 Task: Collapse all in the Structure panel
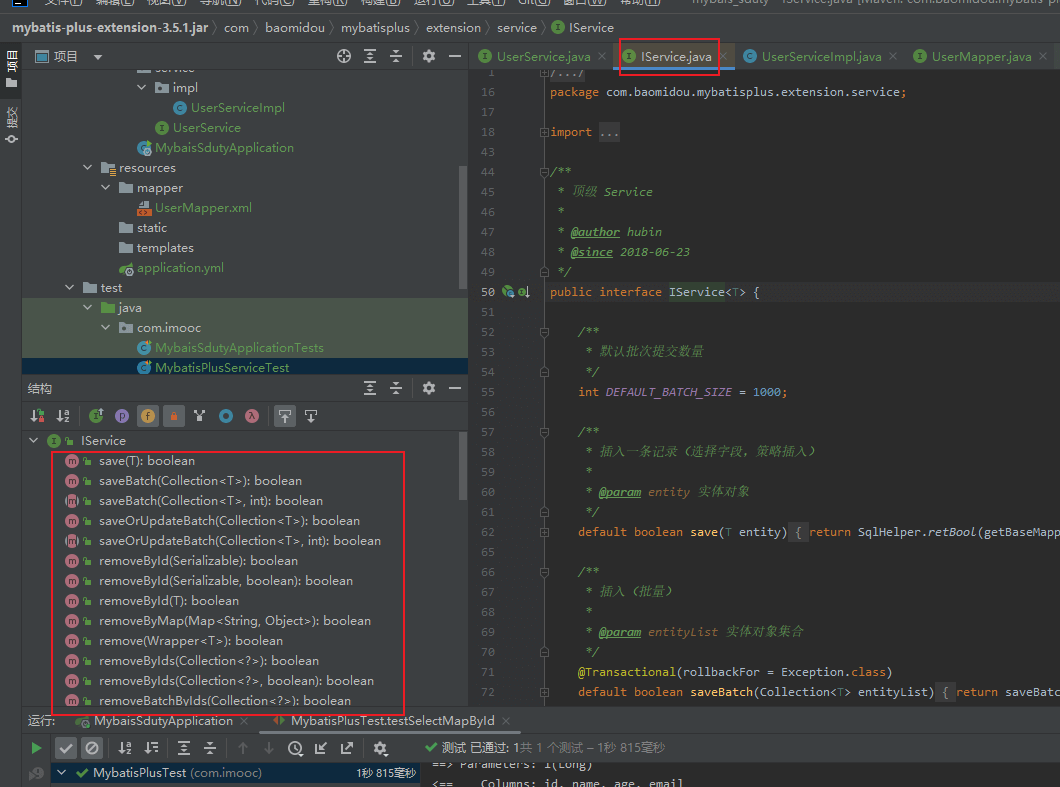click(x=396, y=388)
